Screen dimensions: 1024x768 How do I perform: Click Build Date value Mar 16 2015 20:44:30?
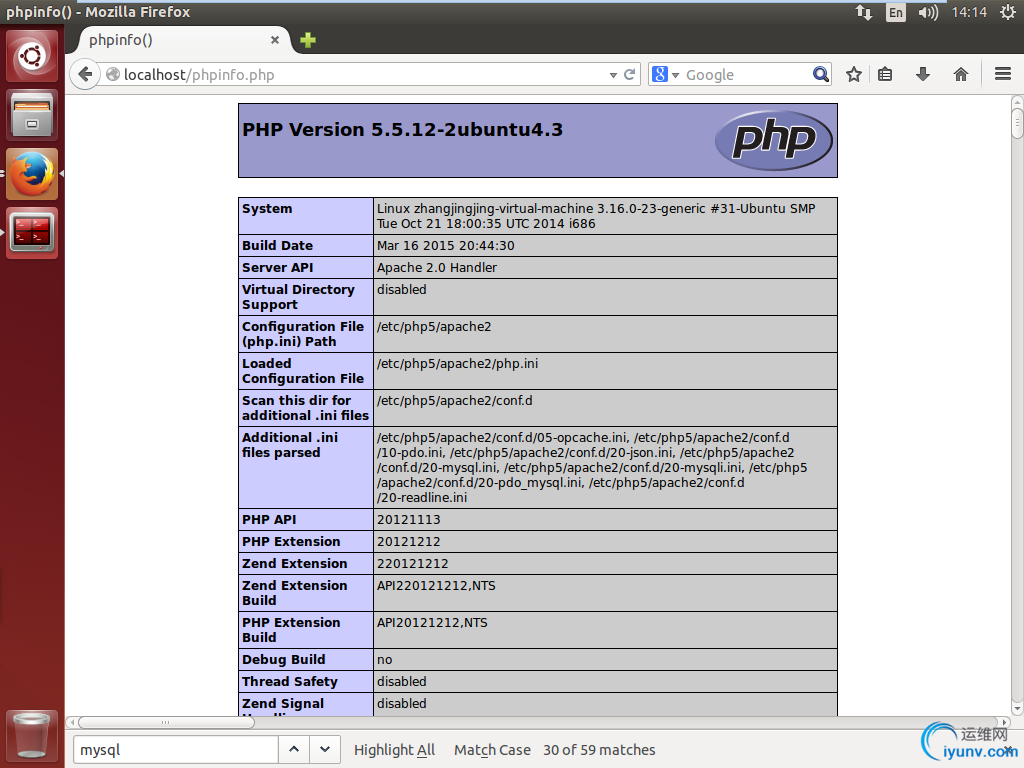(x=445, y=246)
